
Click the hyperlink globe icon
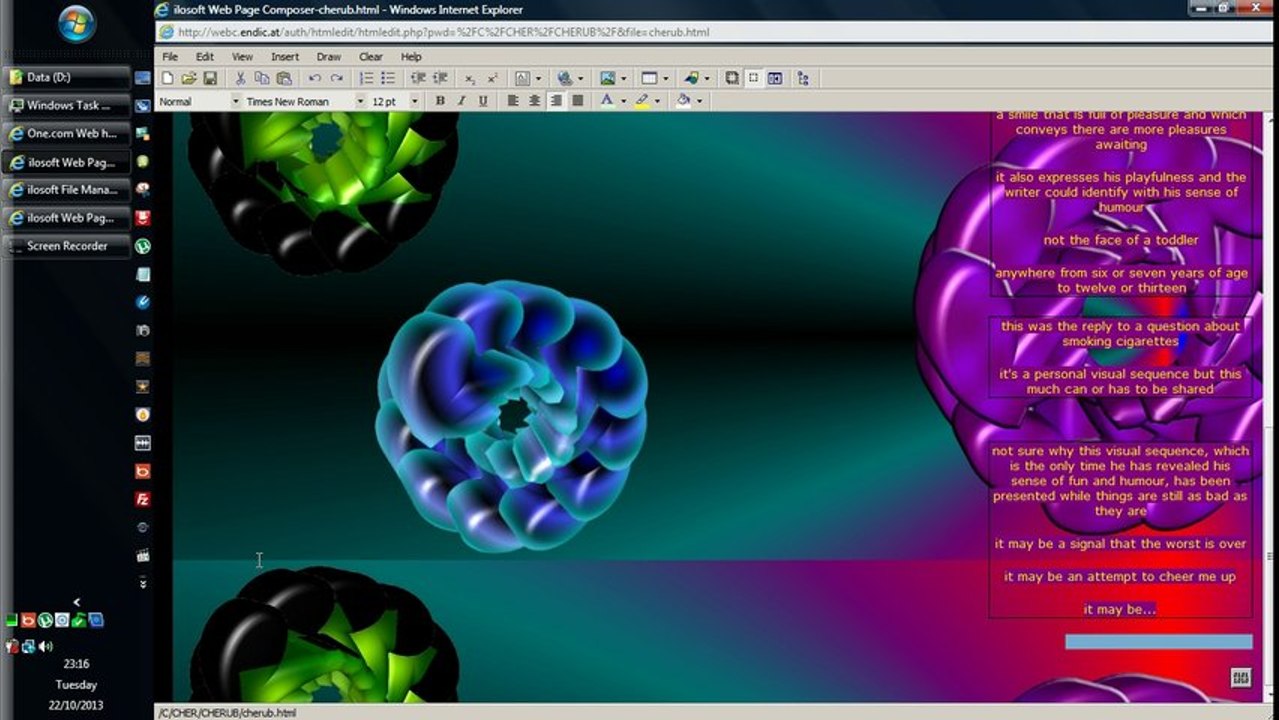(565, 78)
